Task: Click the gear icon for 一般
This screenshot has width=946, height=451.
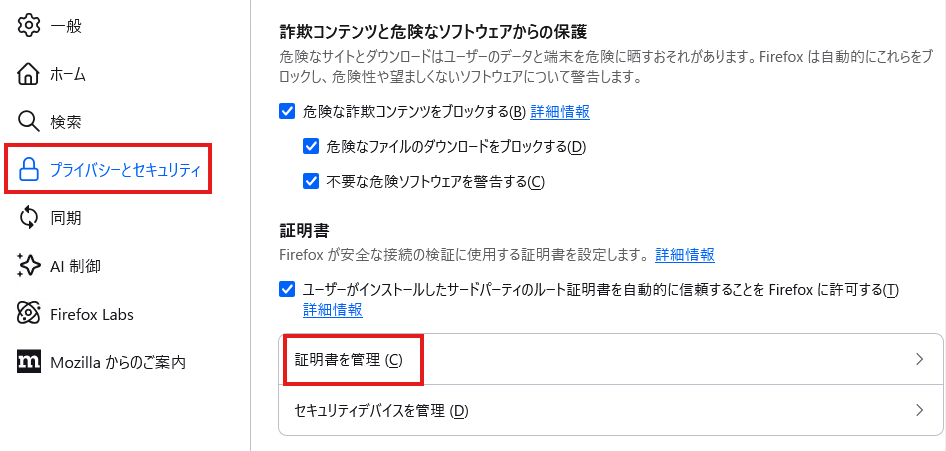Action: coord(28,26)
